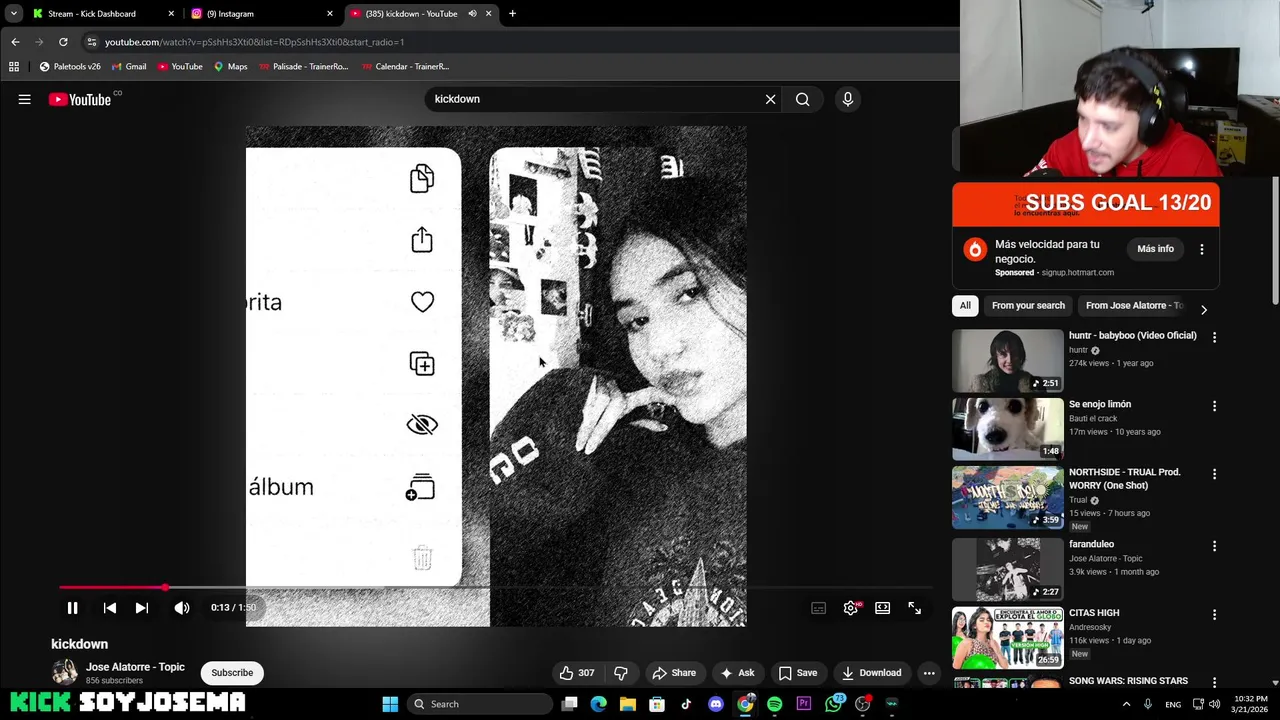This screenshot has width=1280, height=720.
Task: Open options for Se enojo limón
Action: 1214,407
